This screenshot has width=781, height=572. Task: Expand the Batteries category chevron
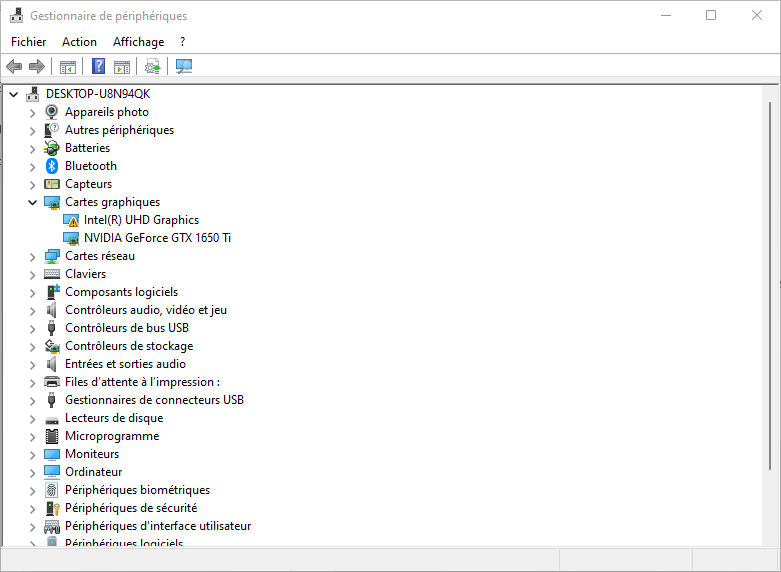pos(32,149)
